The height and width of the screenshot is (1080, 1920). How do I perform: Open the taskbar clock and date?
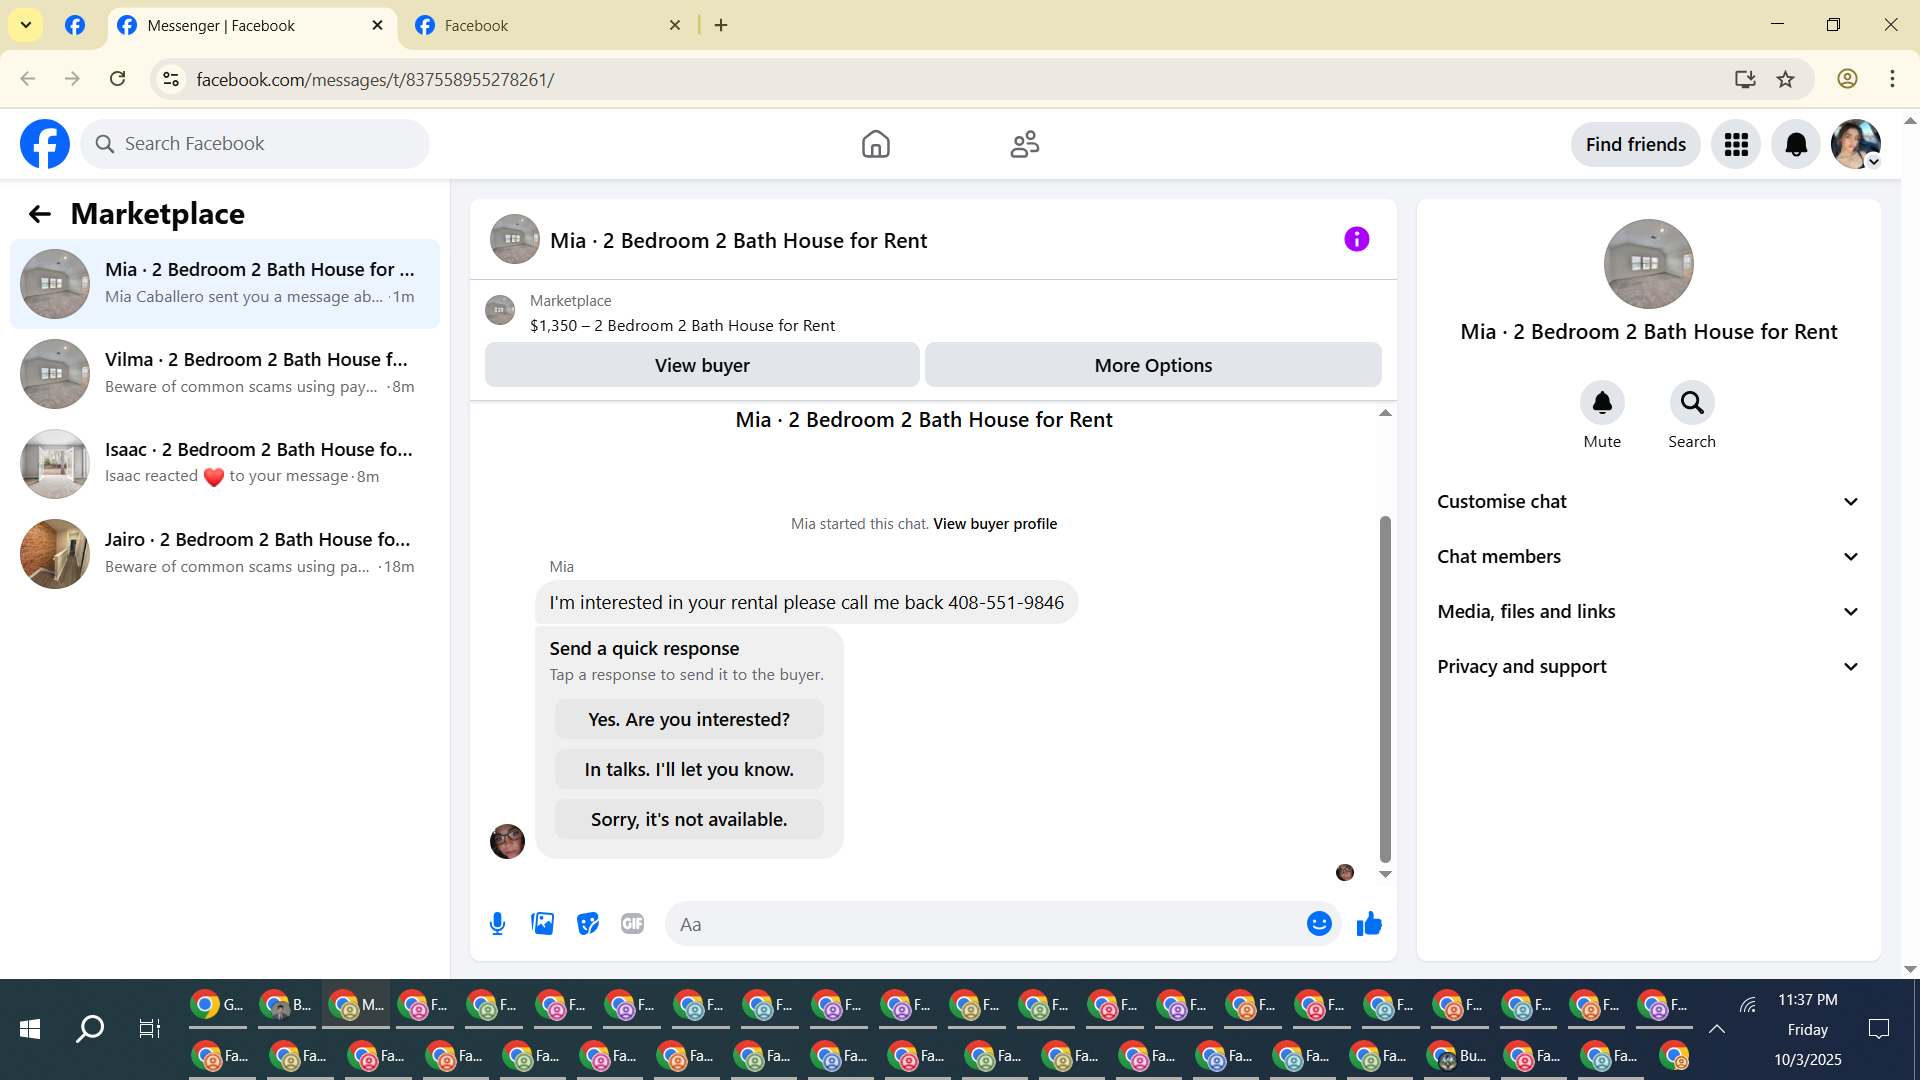pos(1808,1029)
